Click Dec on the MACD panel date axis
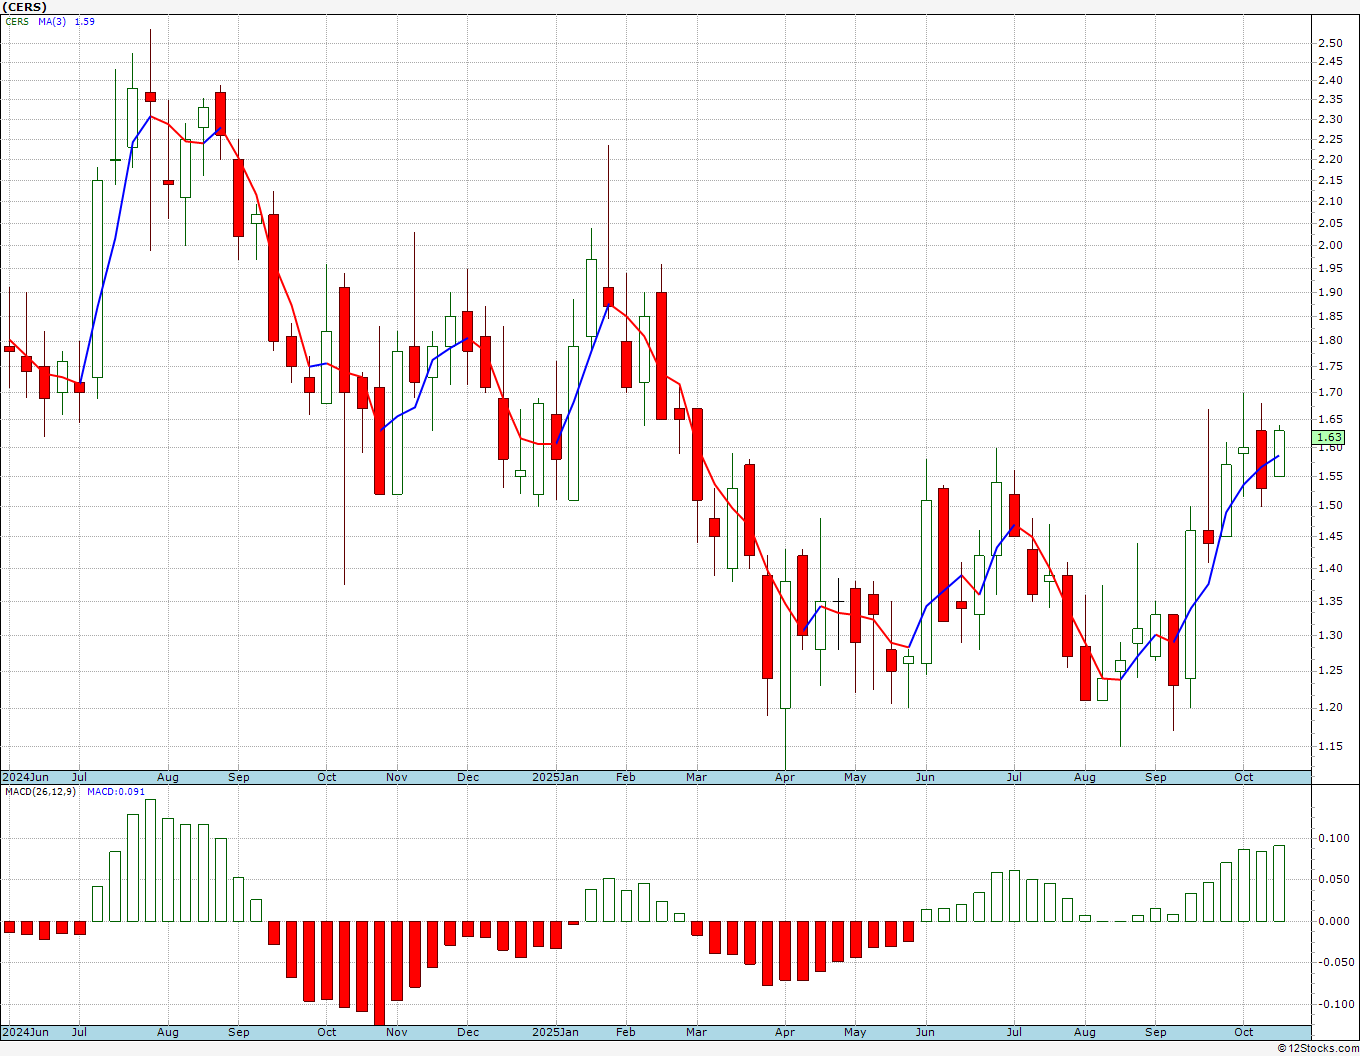Image resolution: width=1360 pixels, height=1056 pixels. click(x=468, y=1032)
